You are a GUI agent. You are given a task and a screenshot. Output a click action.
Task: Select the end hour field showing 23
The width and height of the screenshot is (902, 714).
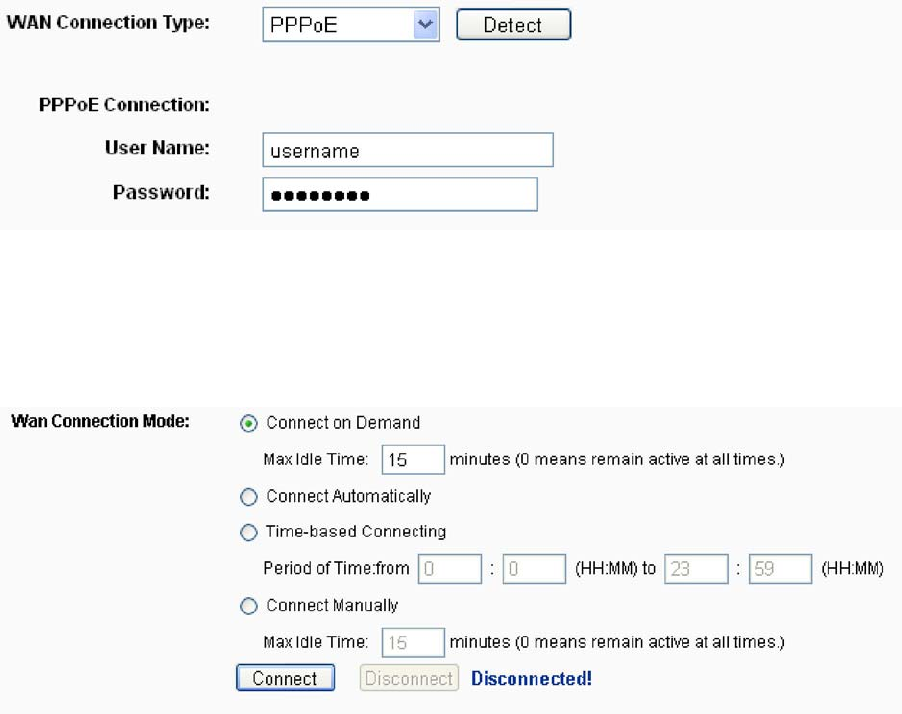point(696,569)
